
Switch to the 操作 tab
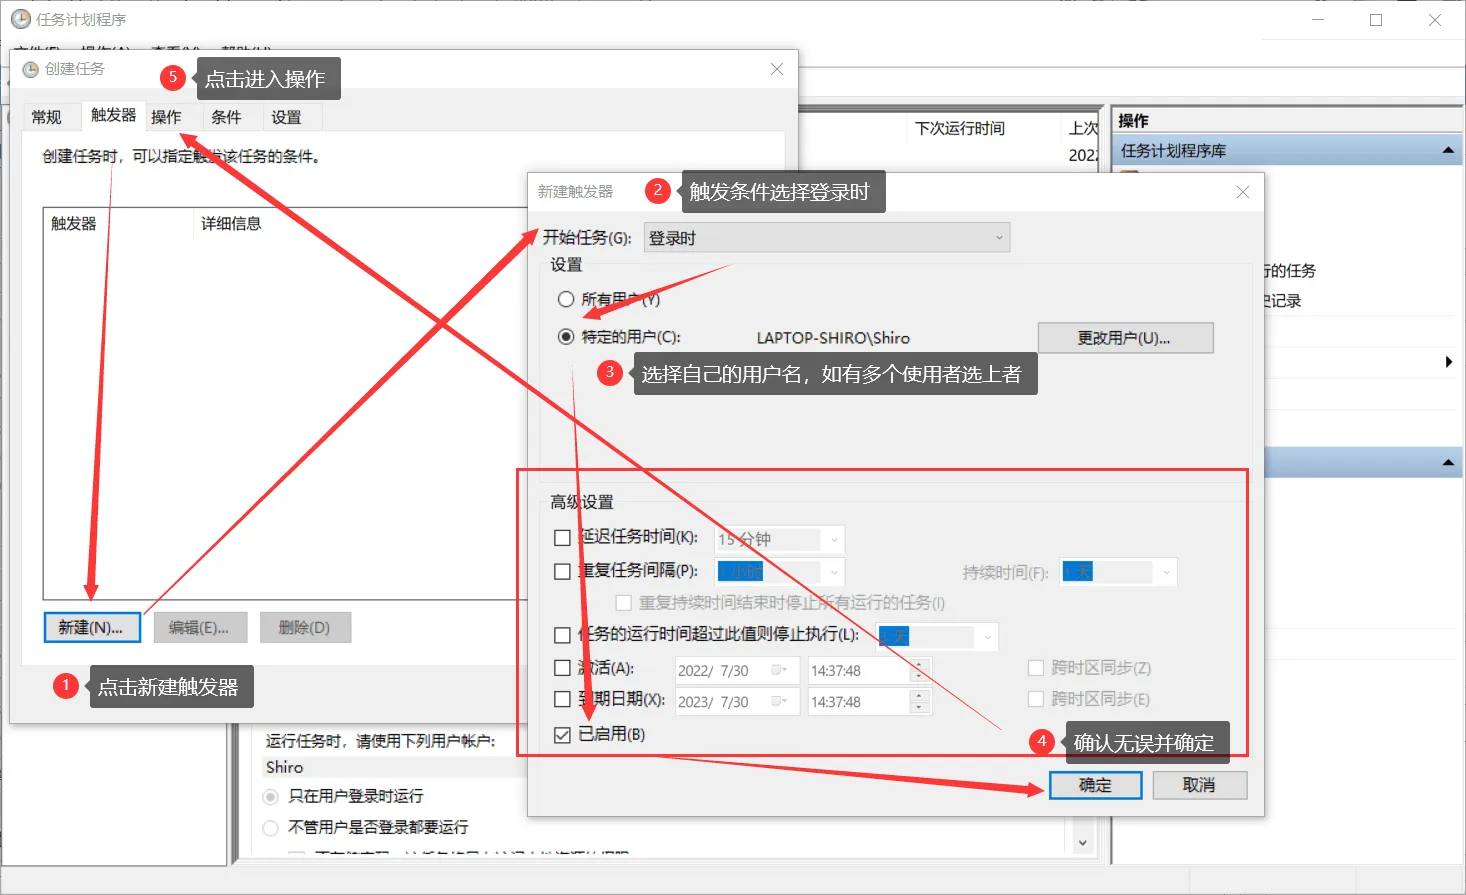166,117
